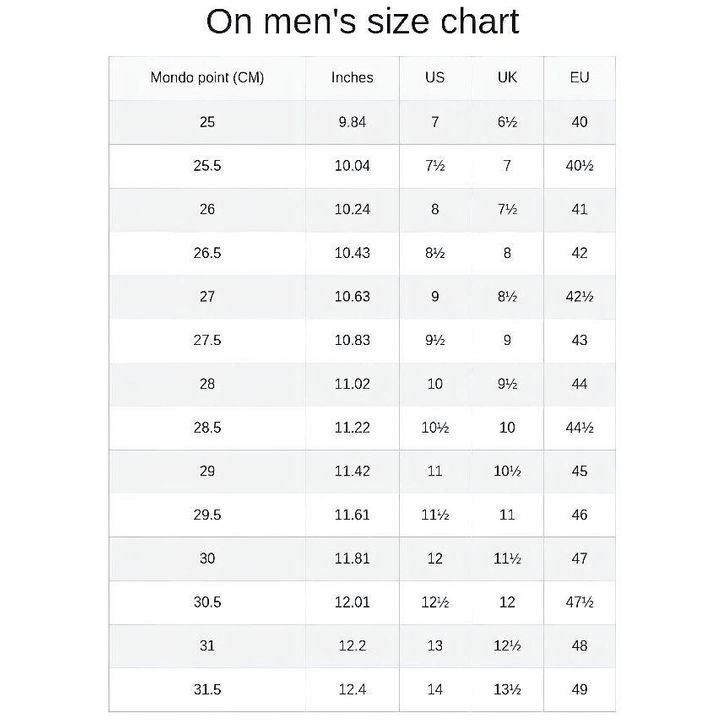Click the UK size 13½ cell
This screenshot has height=726, width=726.
click(x=507, y=690)
